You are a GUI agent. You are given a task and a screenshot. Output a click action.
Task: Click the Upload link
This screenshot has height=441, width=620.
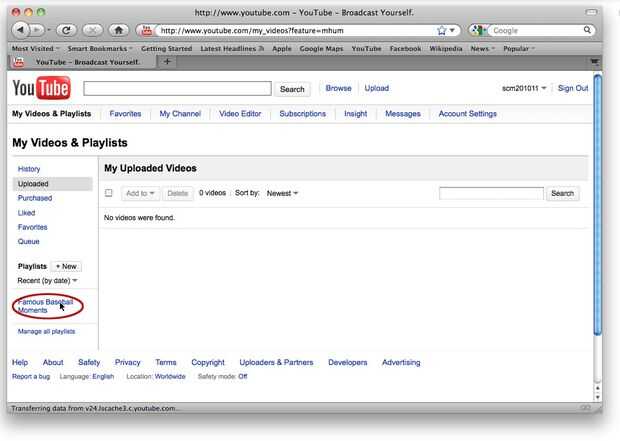pyautogui.click(x=376, y=88)
